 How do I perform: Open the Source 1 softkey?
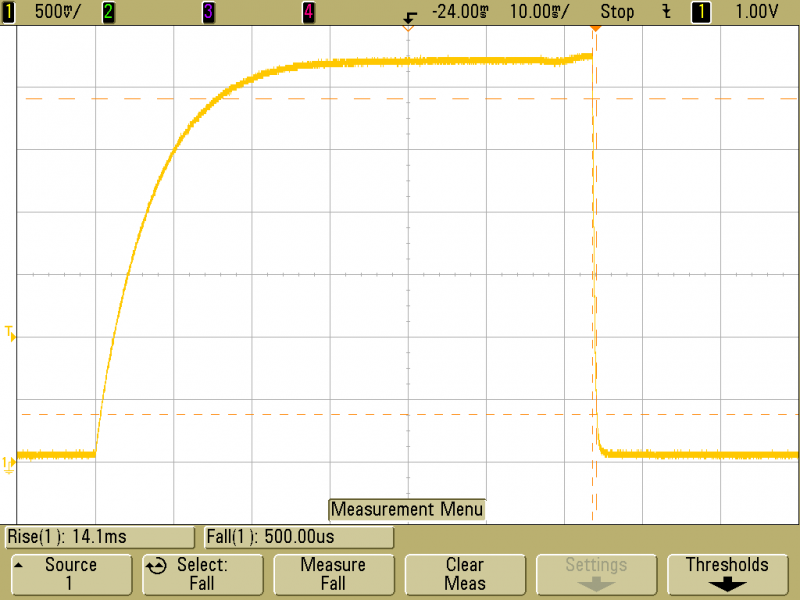tap(71, 574)
